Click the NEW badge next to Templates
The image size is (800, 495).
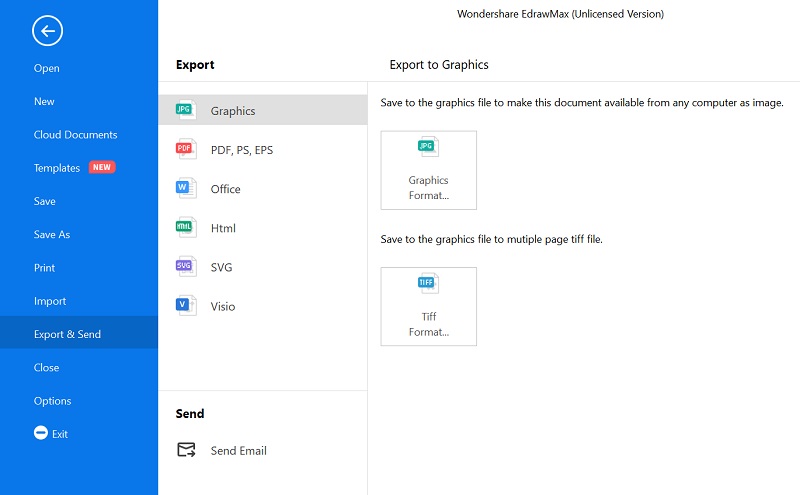[x=102, y=167]
